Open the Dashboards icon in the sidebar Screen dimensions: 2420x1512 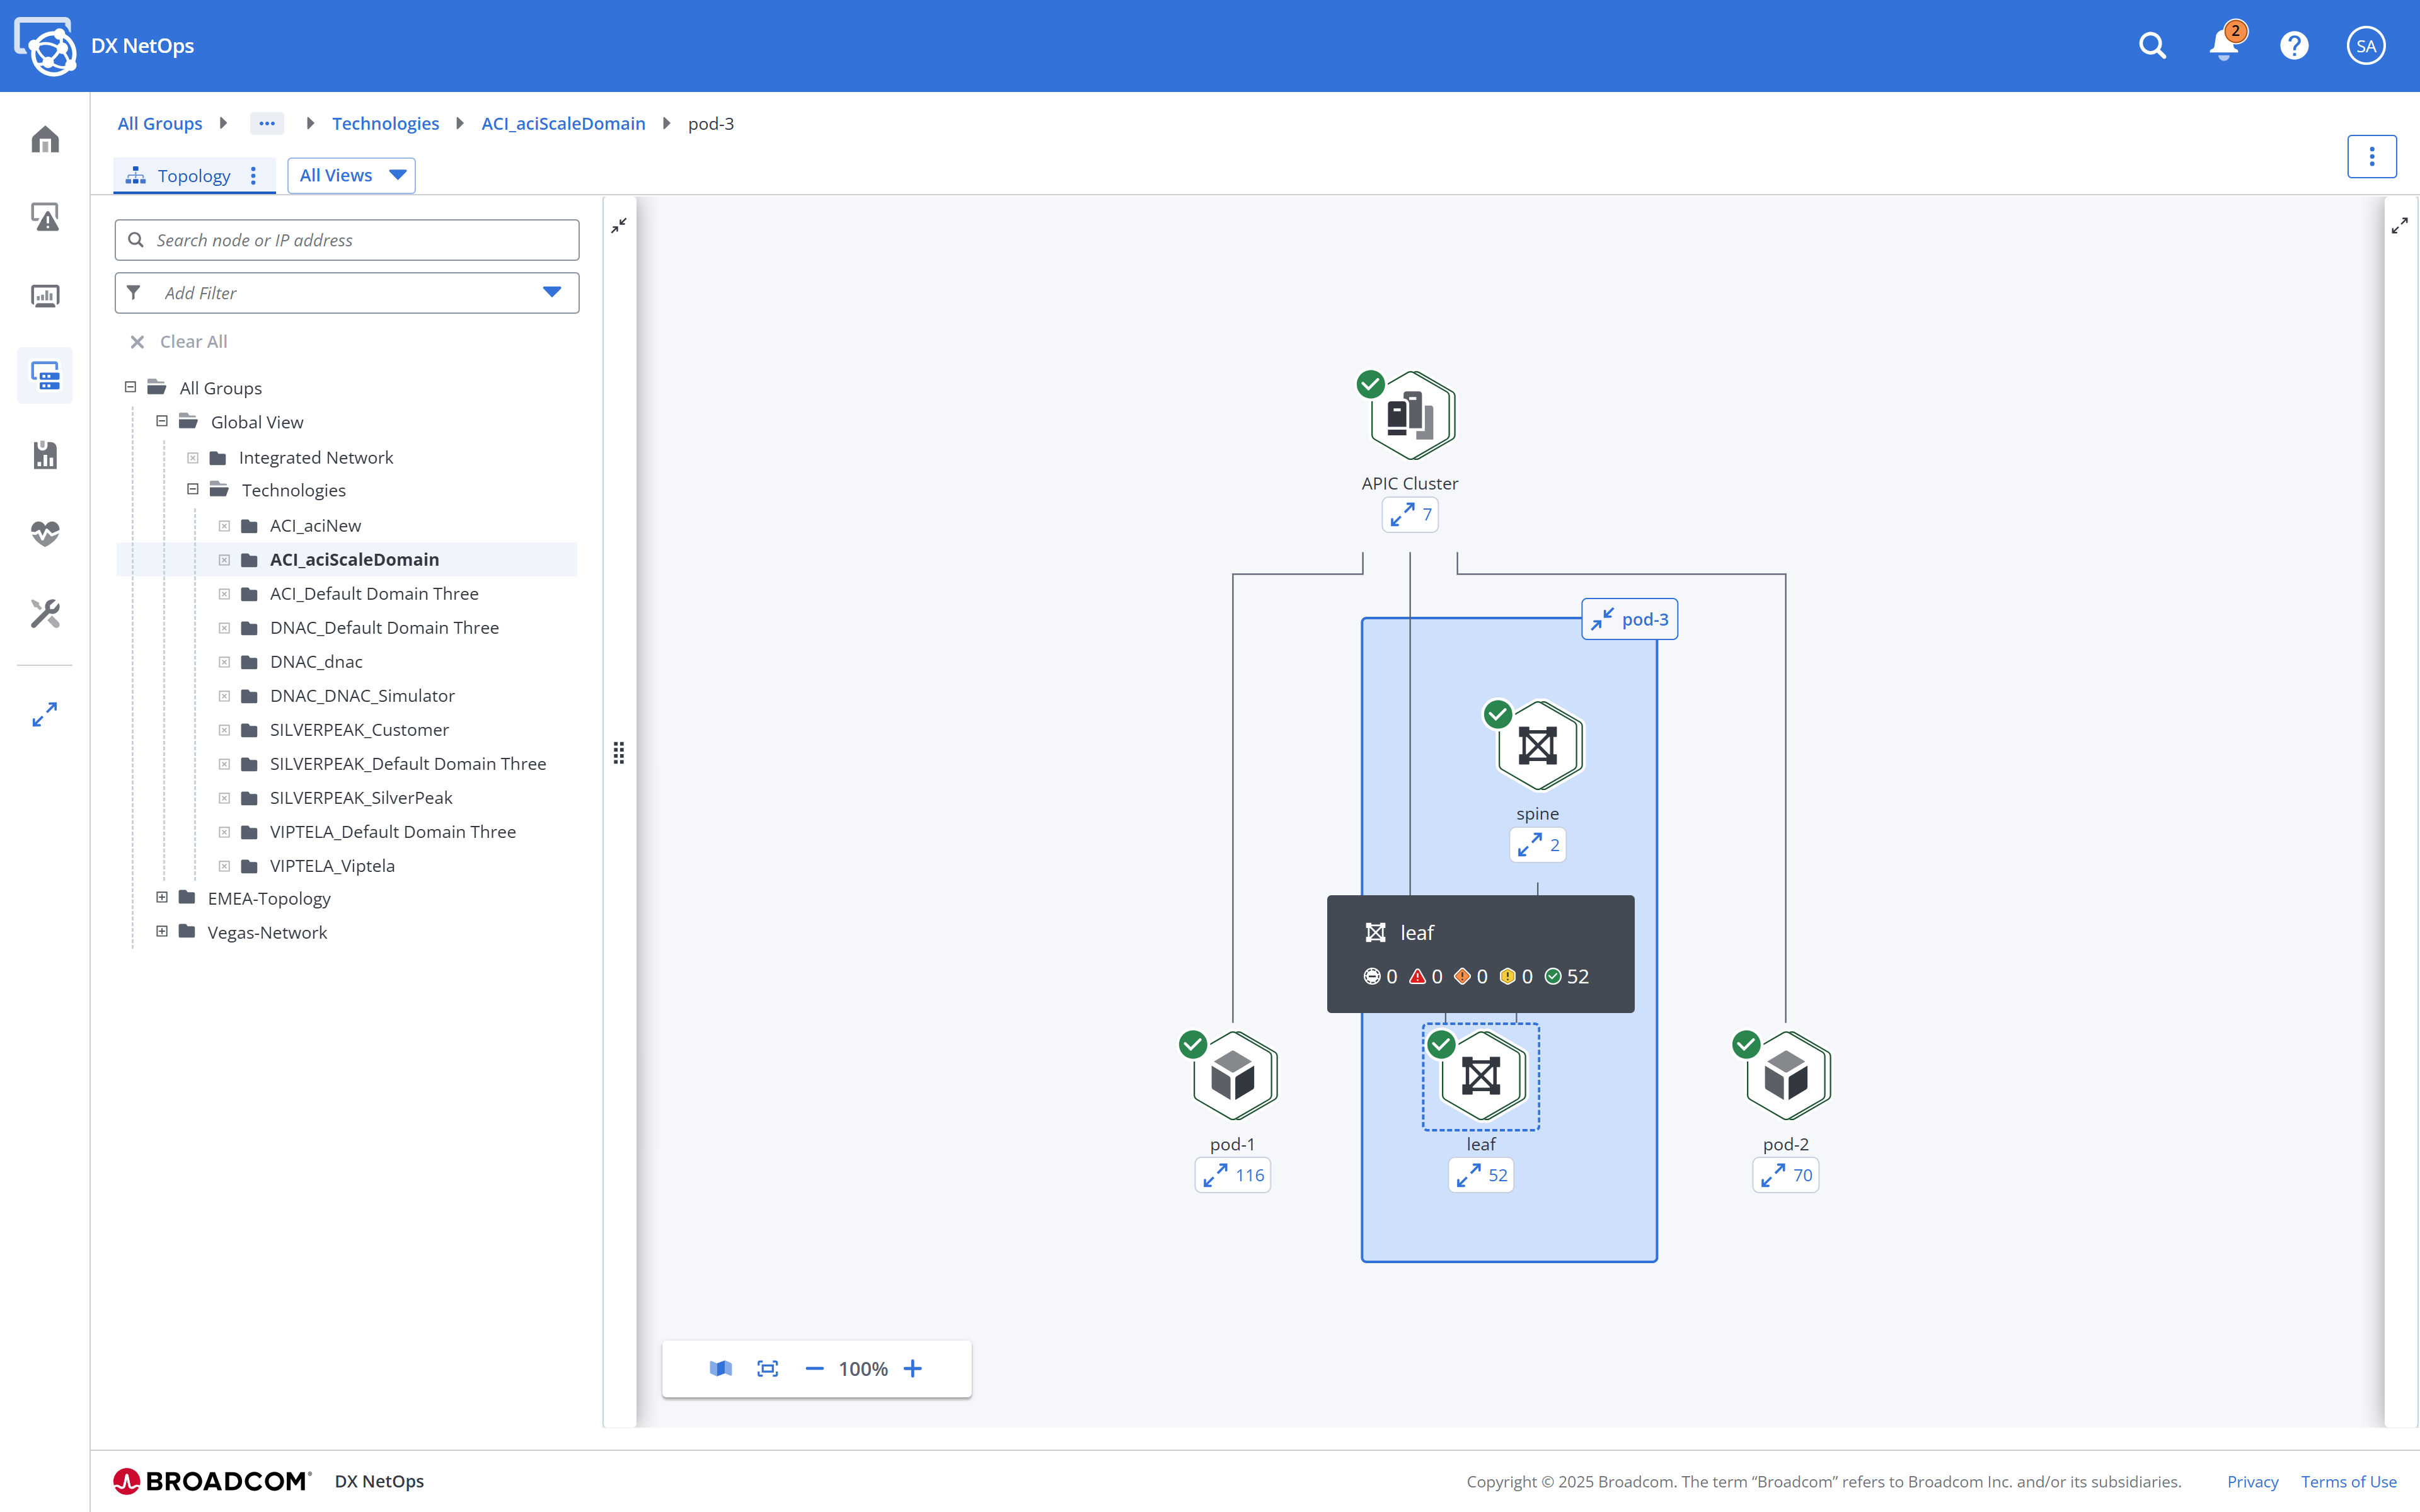point(45,295)
